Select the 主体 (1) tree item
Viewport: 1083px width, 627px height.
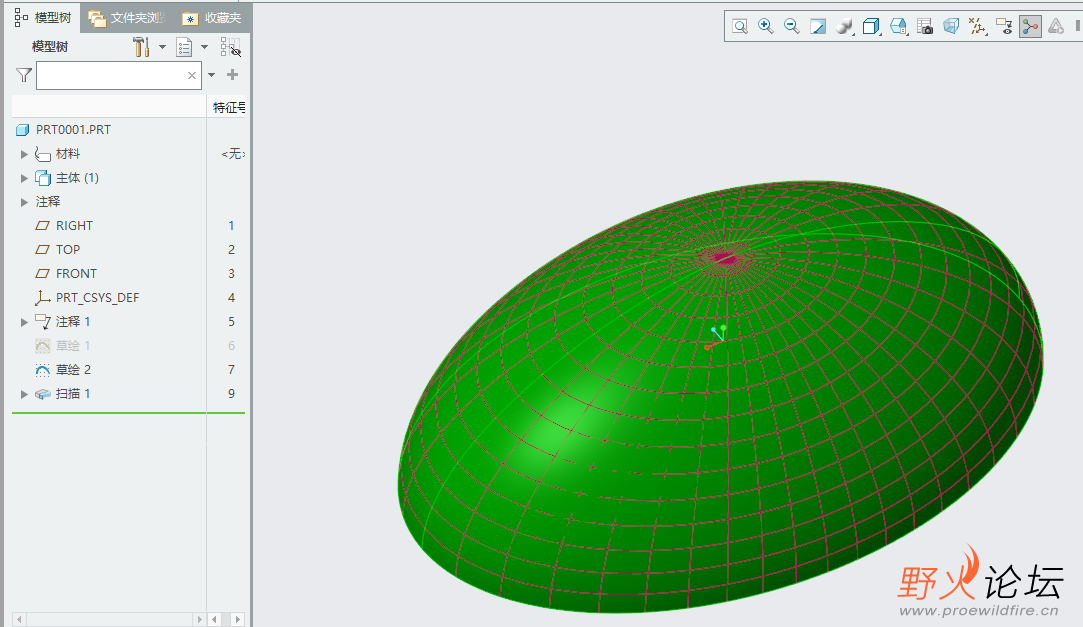pos(77,178)
